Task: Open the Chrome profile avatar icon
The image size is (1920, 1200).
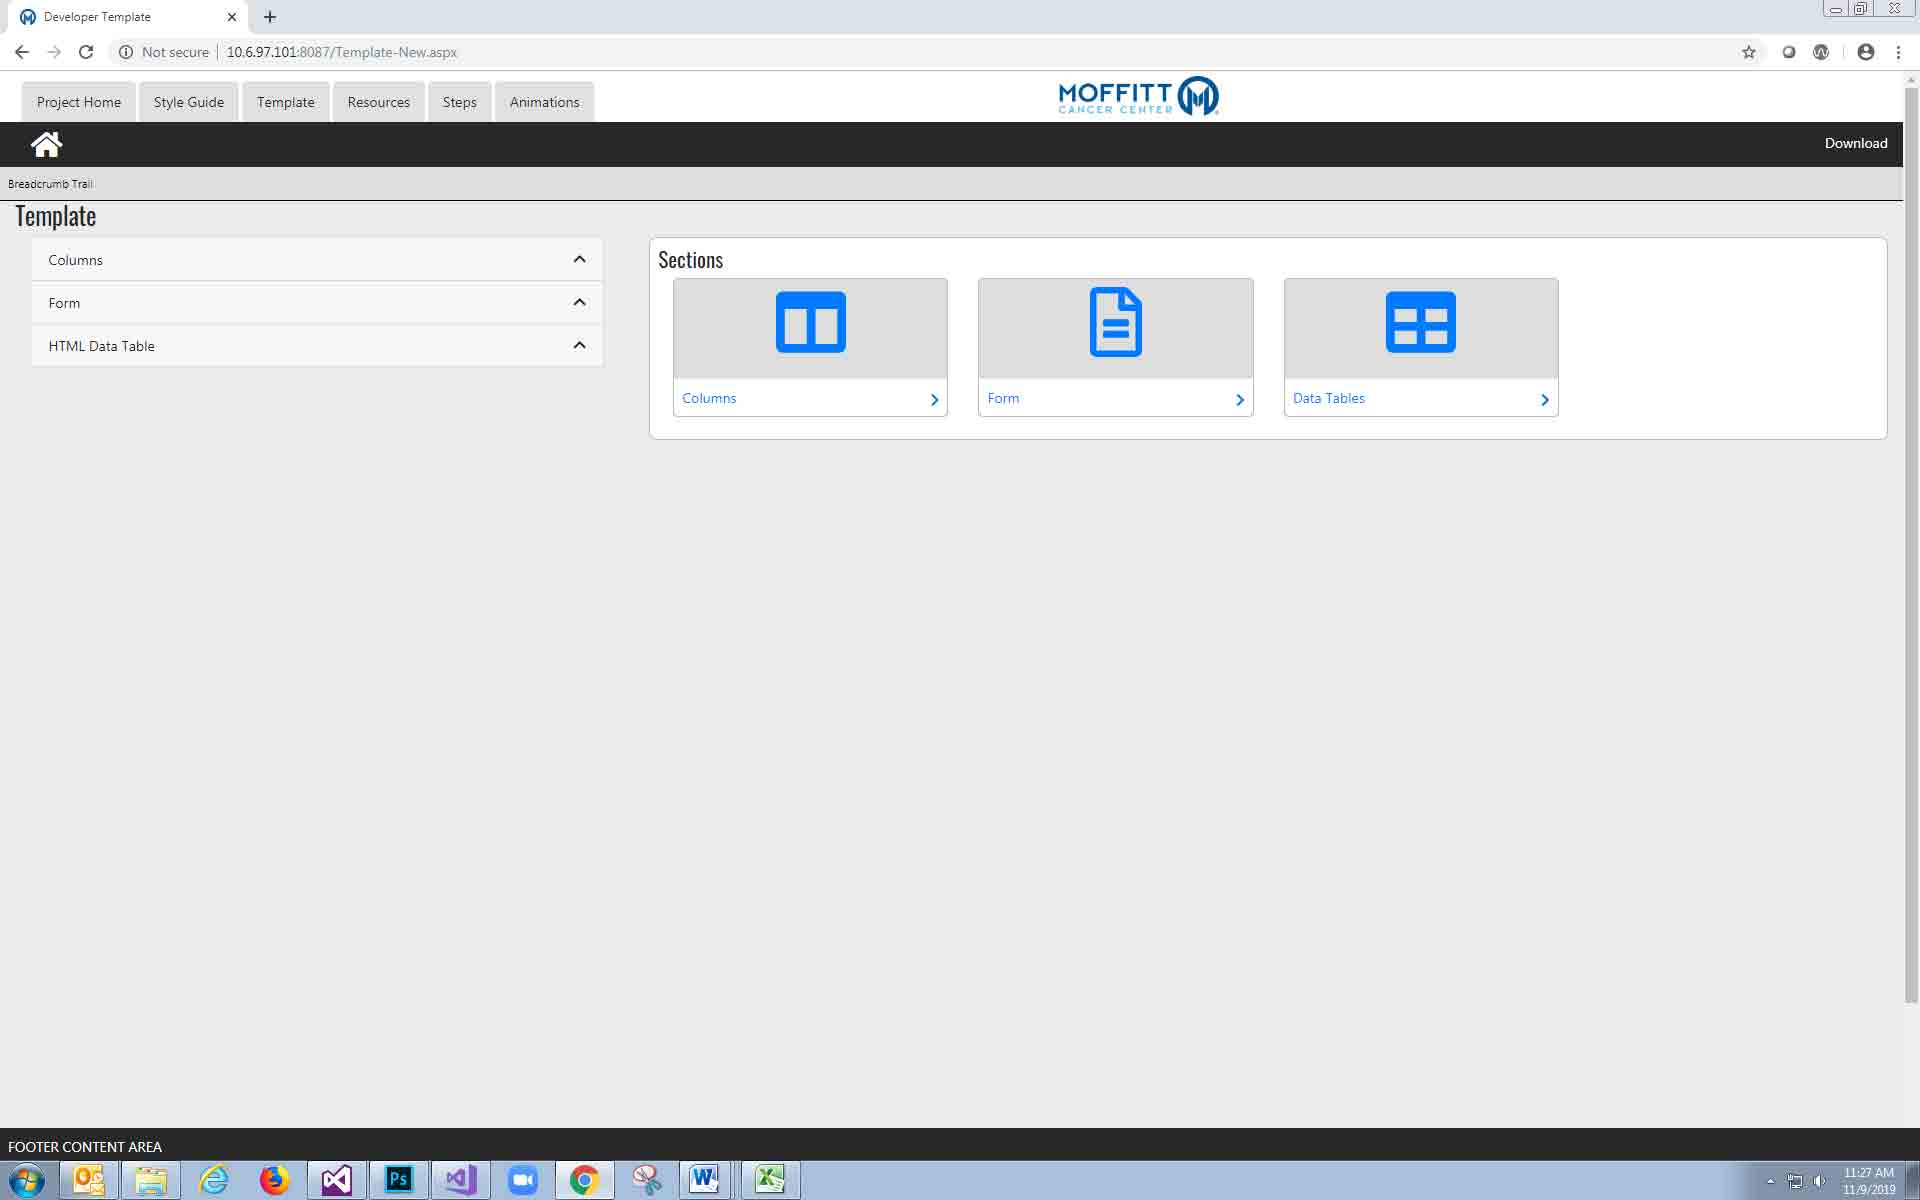Action: tap(1865, 52)
